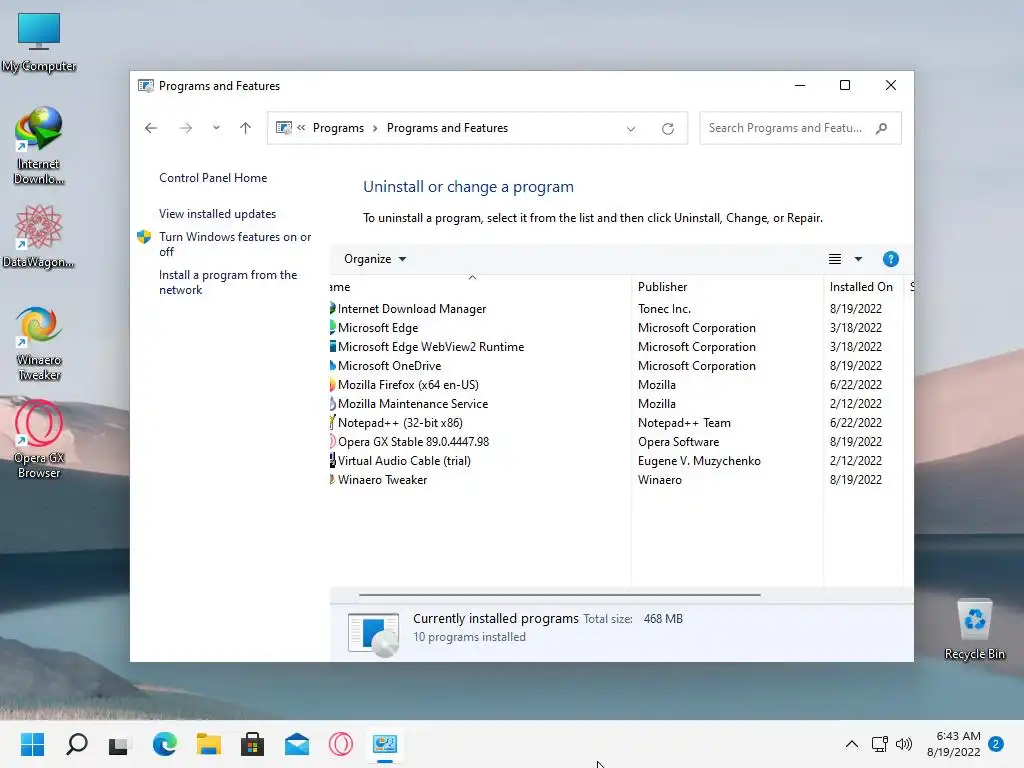Screen dimensions: 1024x768
Task: Launch Opera GX from taskbar
Action: pyautogui.click(x=341, y=744)
